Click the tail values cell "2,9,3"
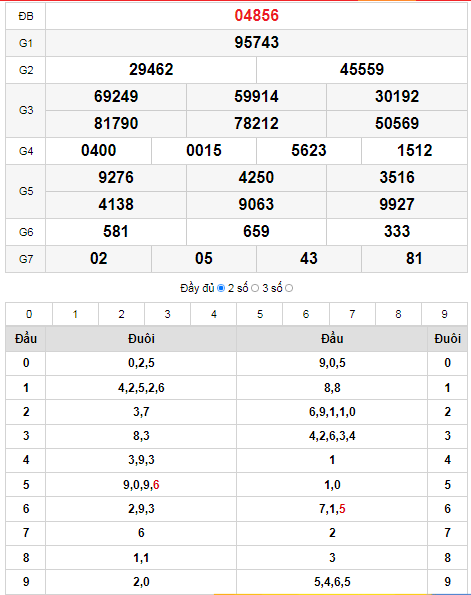The image size is (471, 595). coord(141,509)
